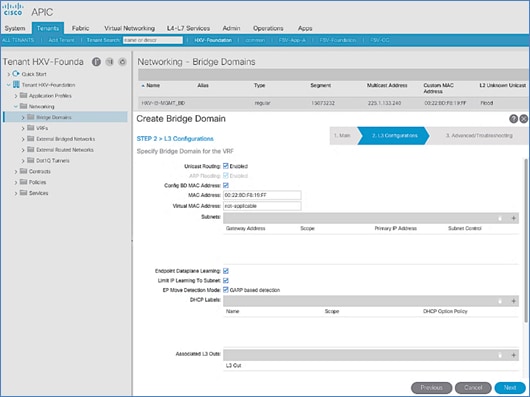
Task: Click Add Tenant link
Action: pos(61,40)
